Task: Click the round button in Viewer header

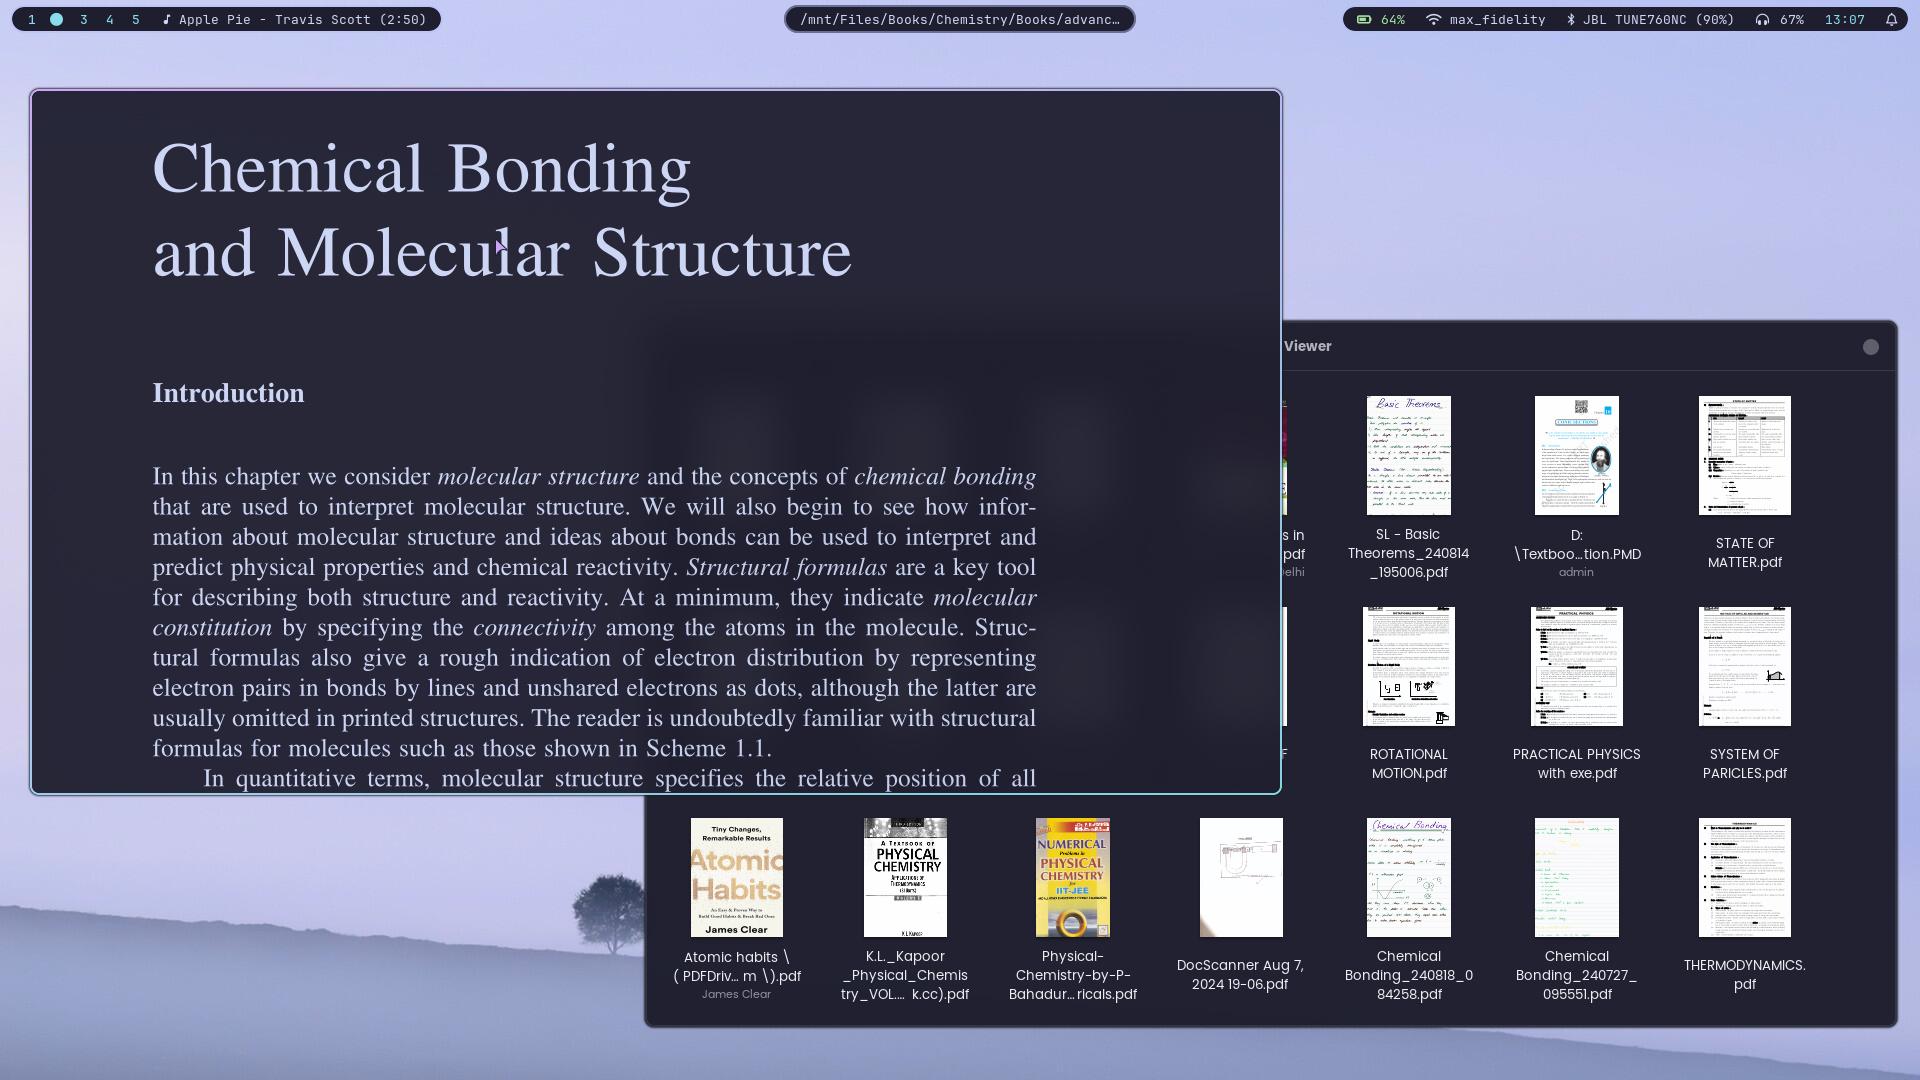Action: click(1870, 347)
